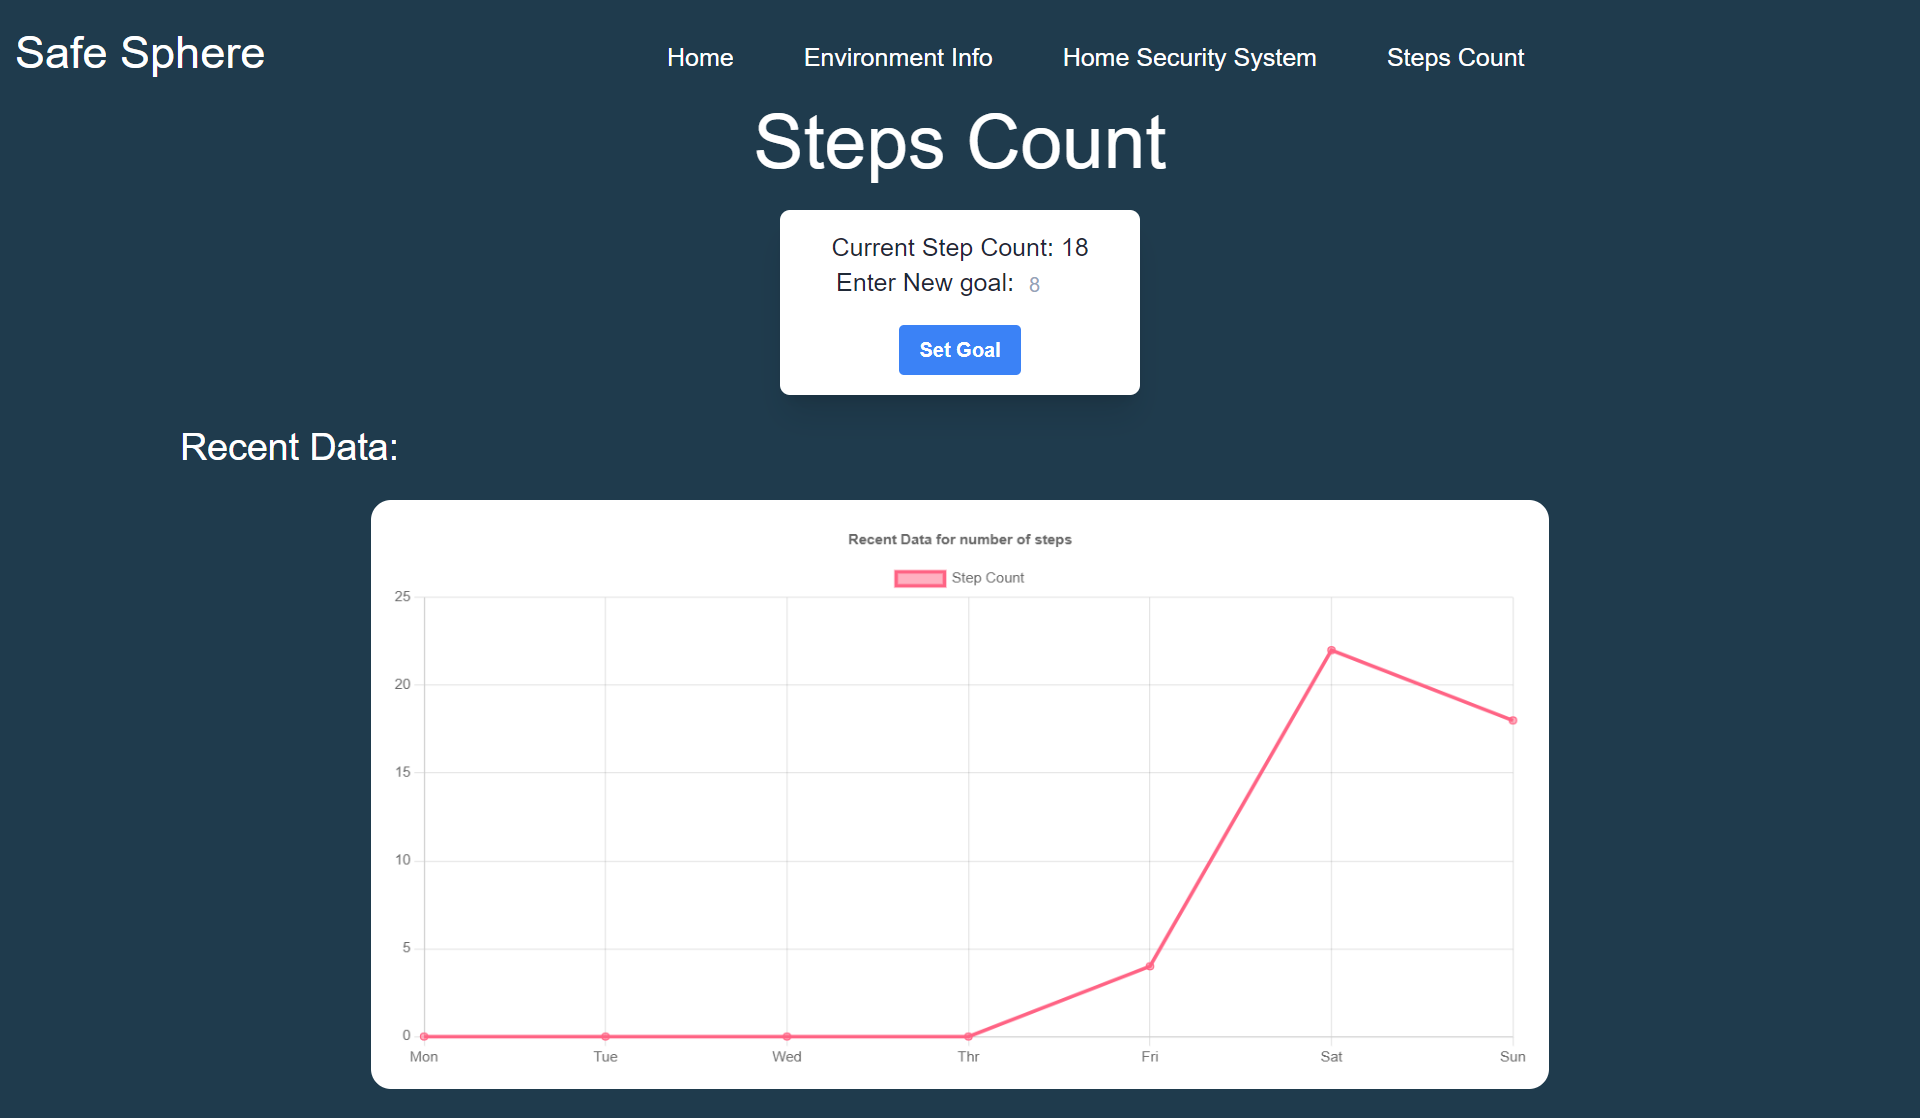1920x1118 pixels.
Task: Click the Safe Sphere logo title
Action: tap(140, 53)
